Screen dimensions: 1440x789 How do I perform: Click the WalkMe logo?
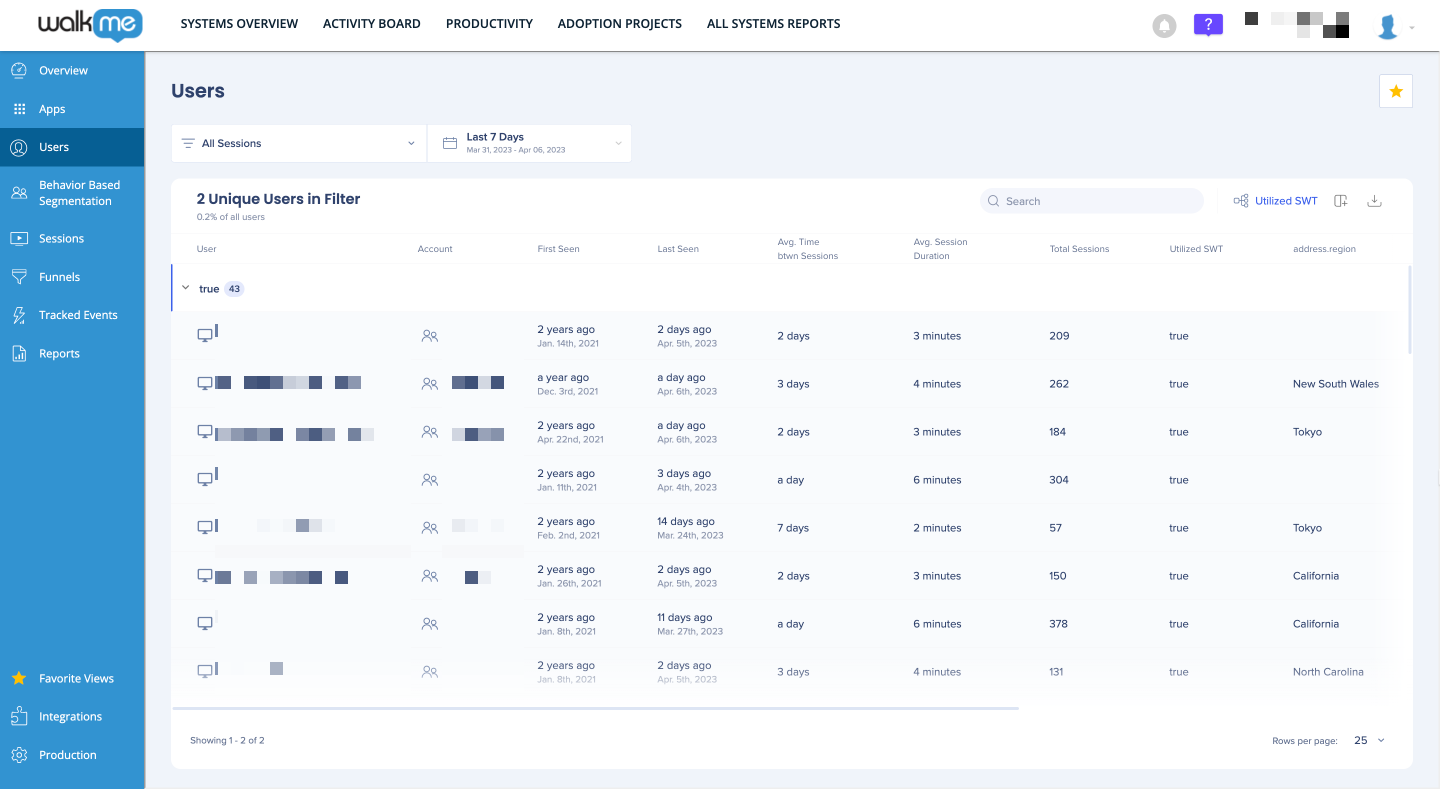coord(89,26)
